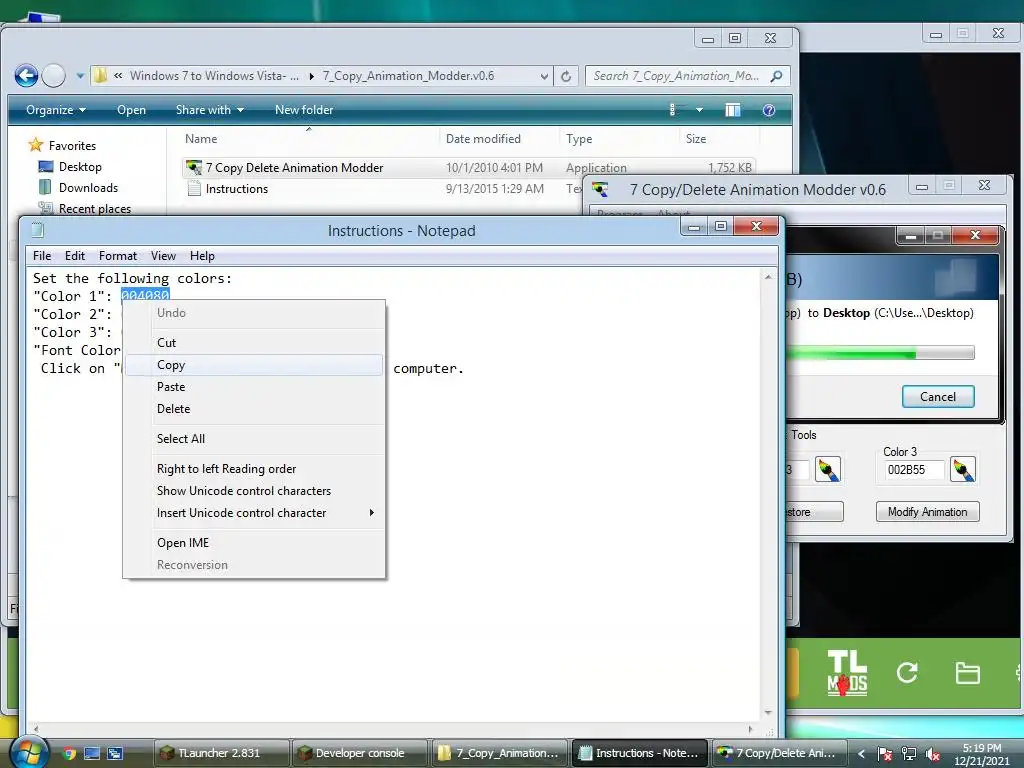
Task: Click the Modify Animation button
Action: pos(927,512)
